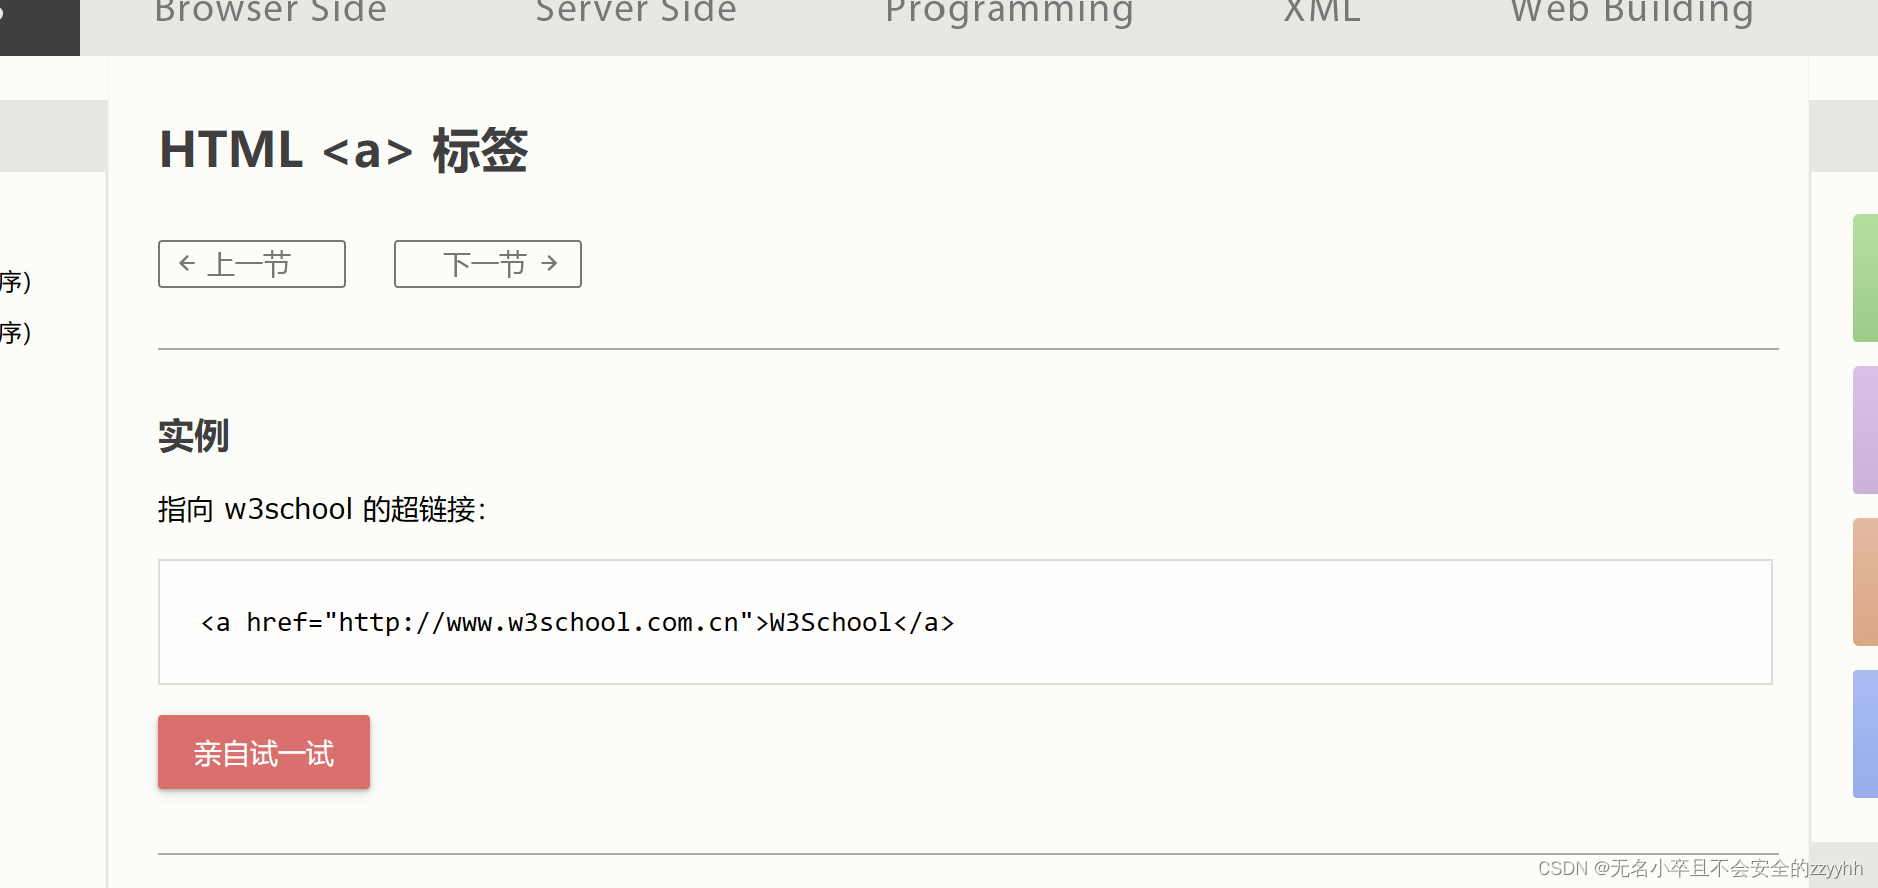Click the text 指向 w3school 的超链接
Screen dimensions: 1878x888
(x=321, y=509)
